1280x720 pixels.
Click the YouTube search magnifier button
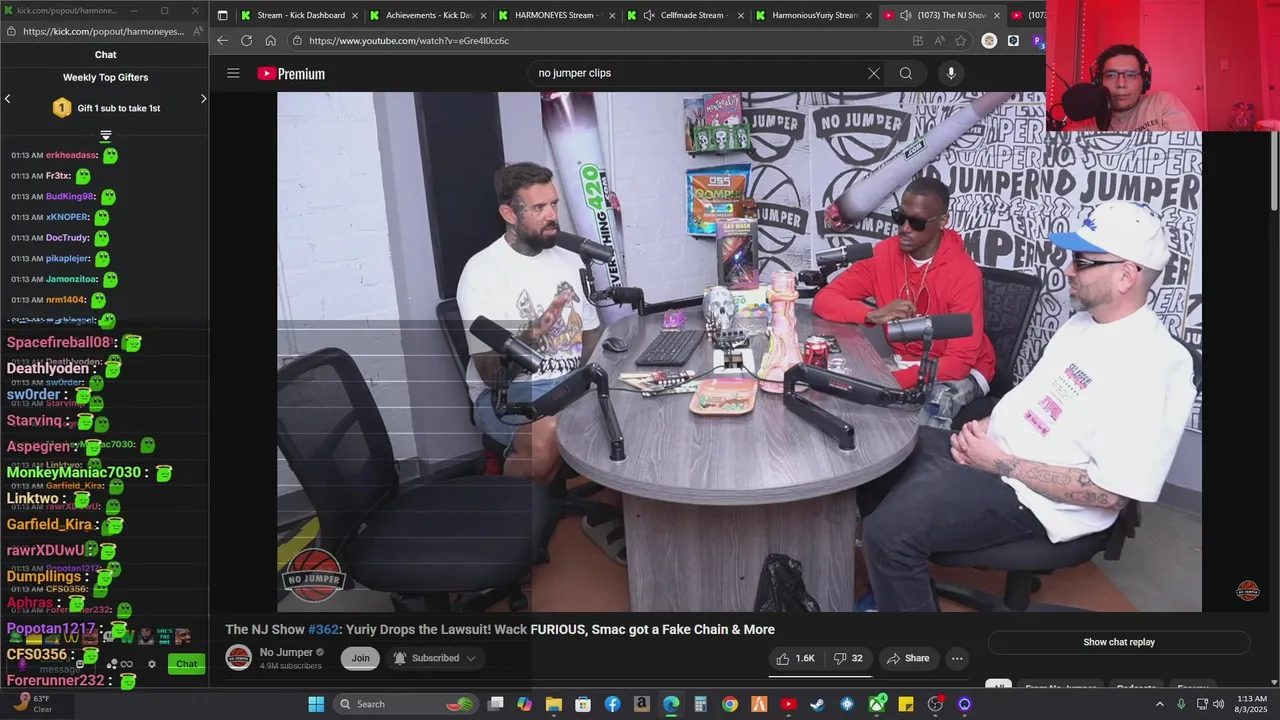click(x=905, y=73)
